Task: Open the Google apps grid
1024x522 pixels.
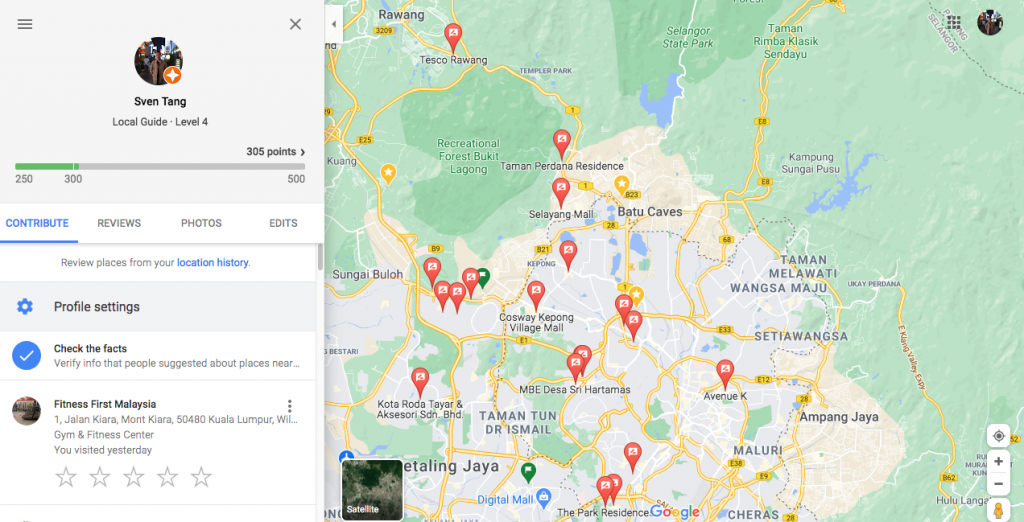Action: point(954,22)
